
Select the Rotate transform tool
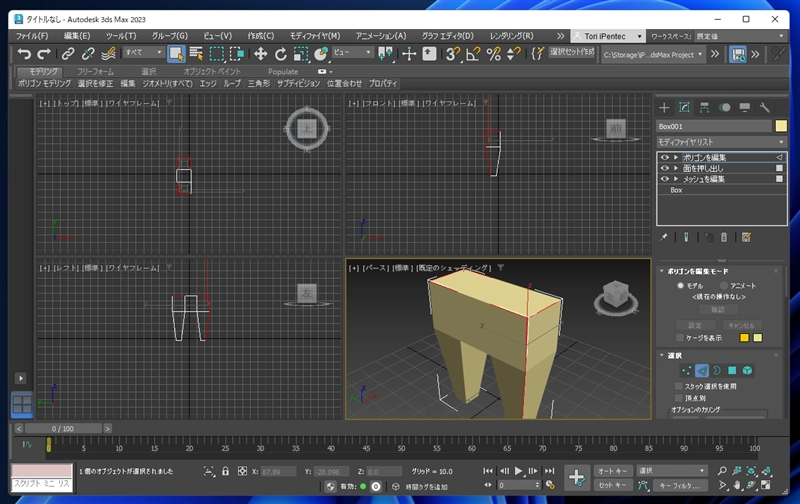pos(281,54)
